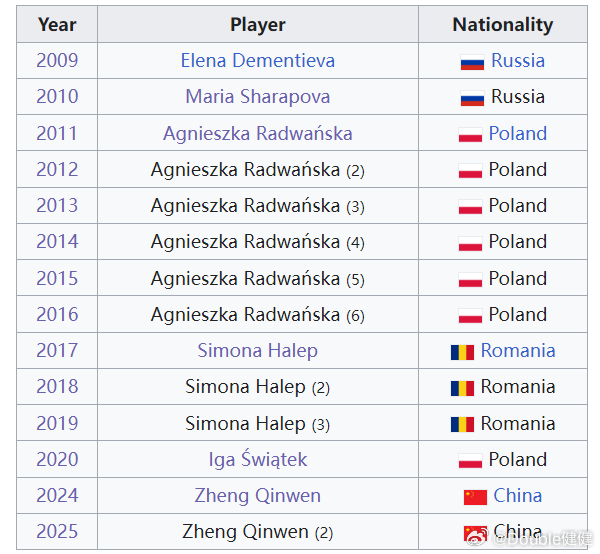Click the Russia flag icon in the 2009 row

tap(472, 62)
